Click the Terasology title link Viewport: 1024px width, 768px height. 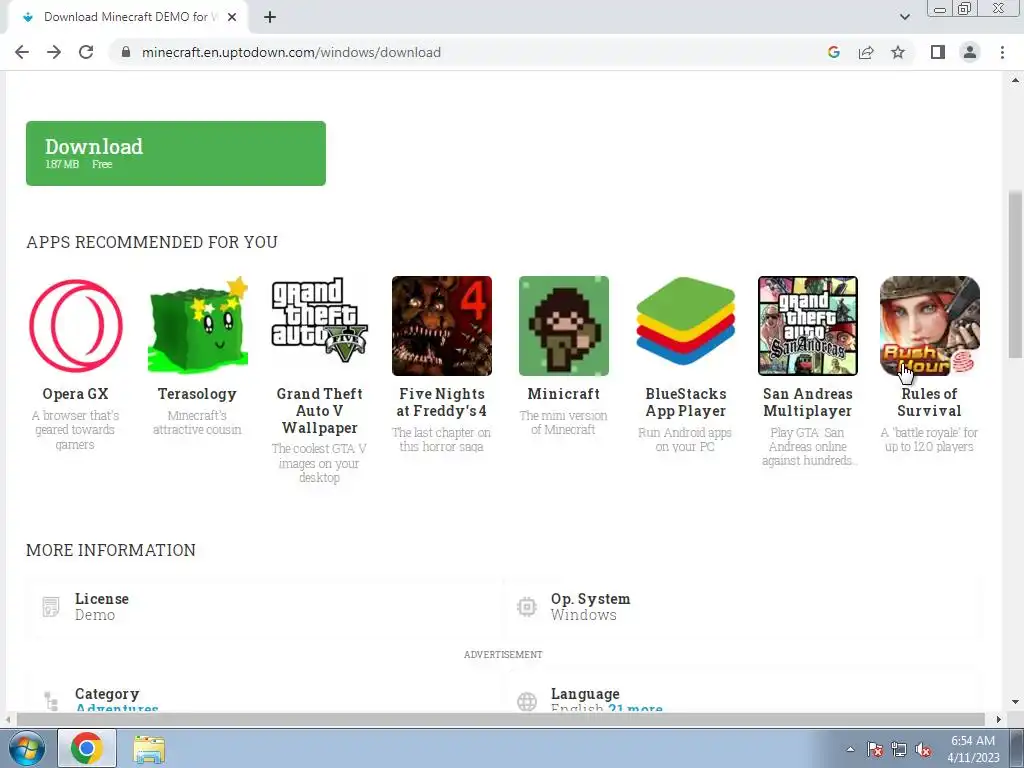(x=197, y=394)
